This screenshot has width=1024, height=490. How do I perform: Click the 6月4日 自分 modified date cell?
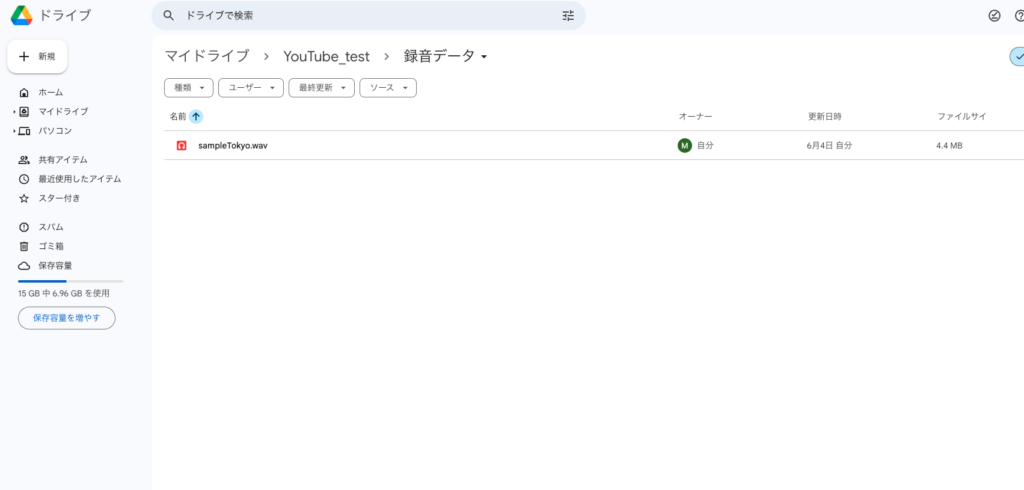pyautogui.click(x=829, y=146)
